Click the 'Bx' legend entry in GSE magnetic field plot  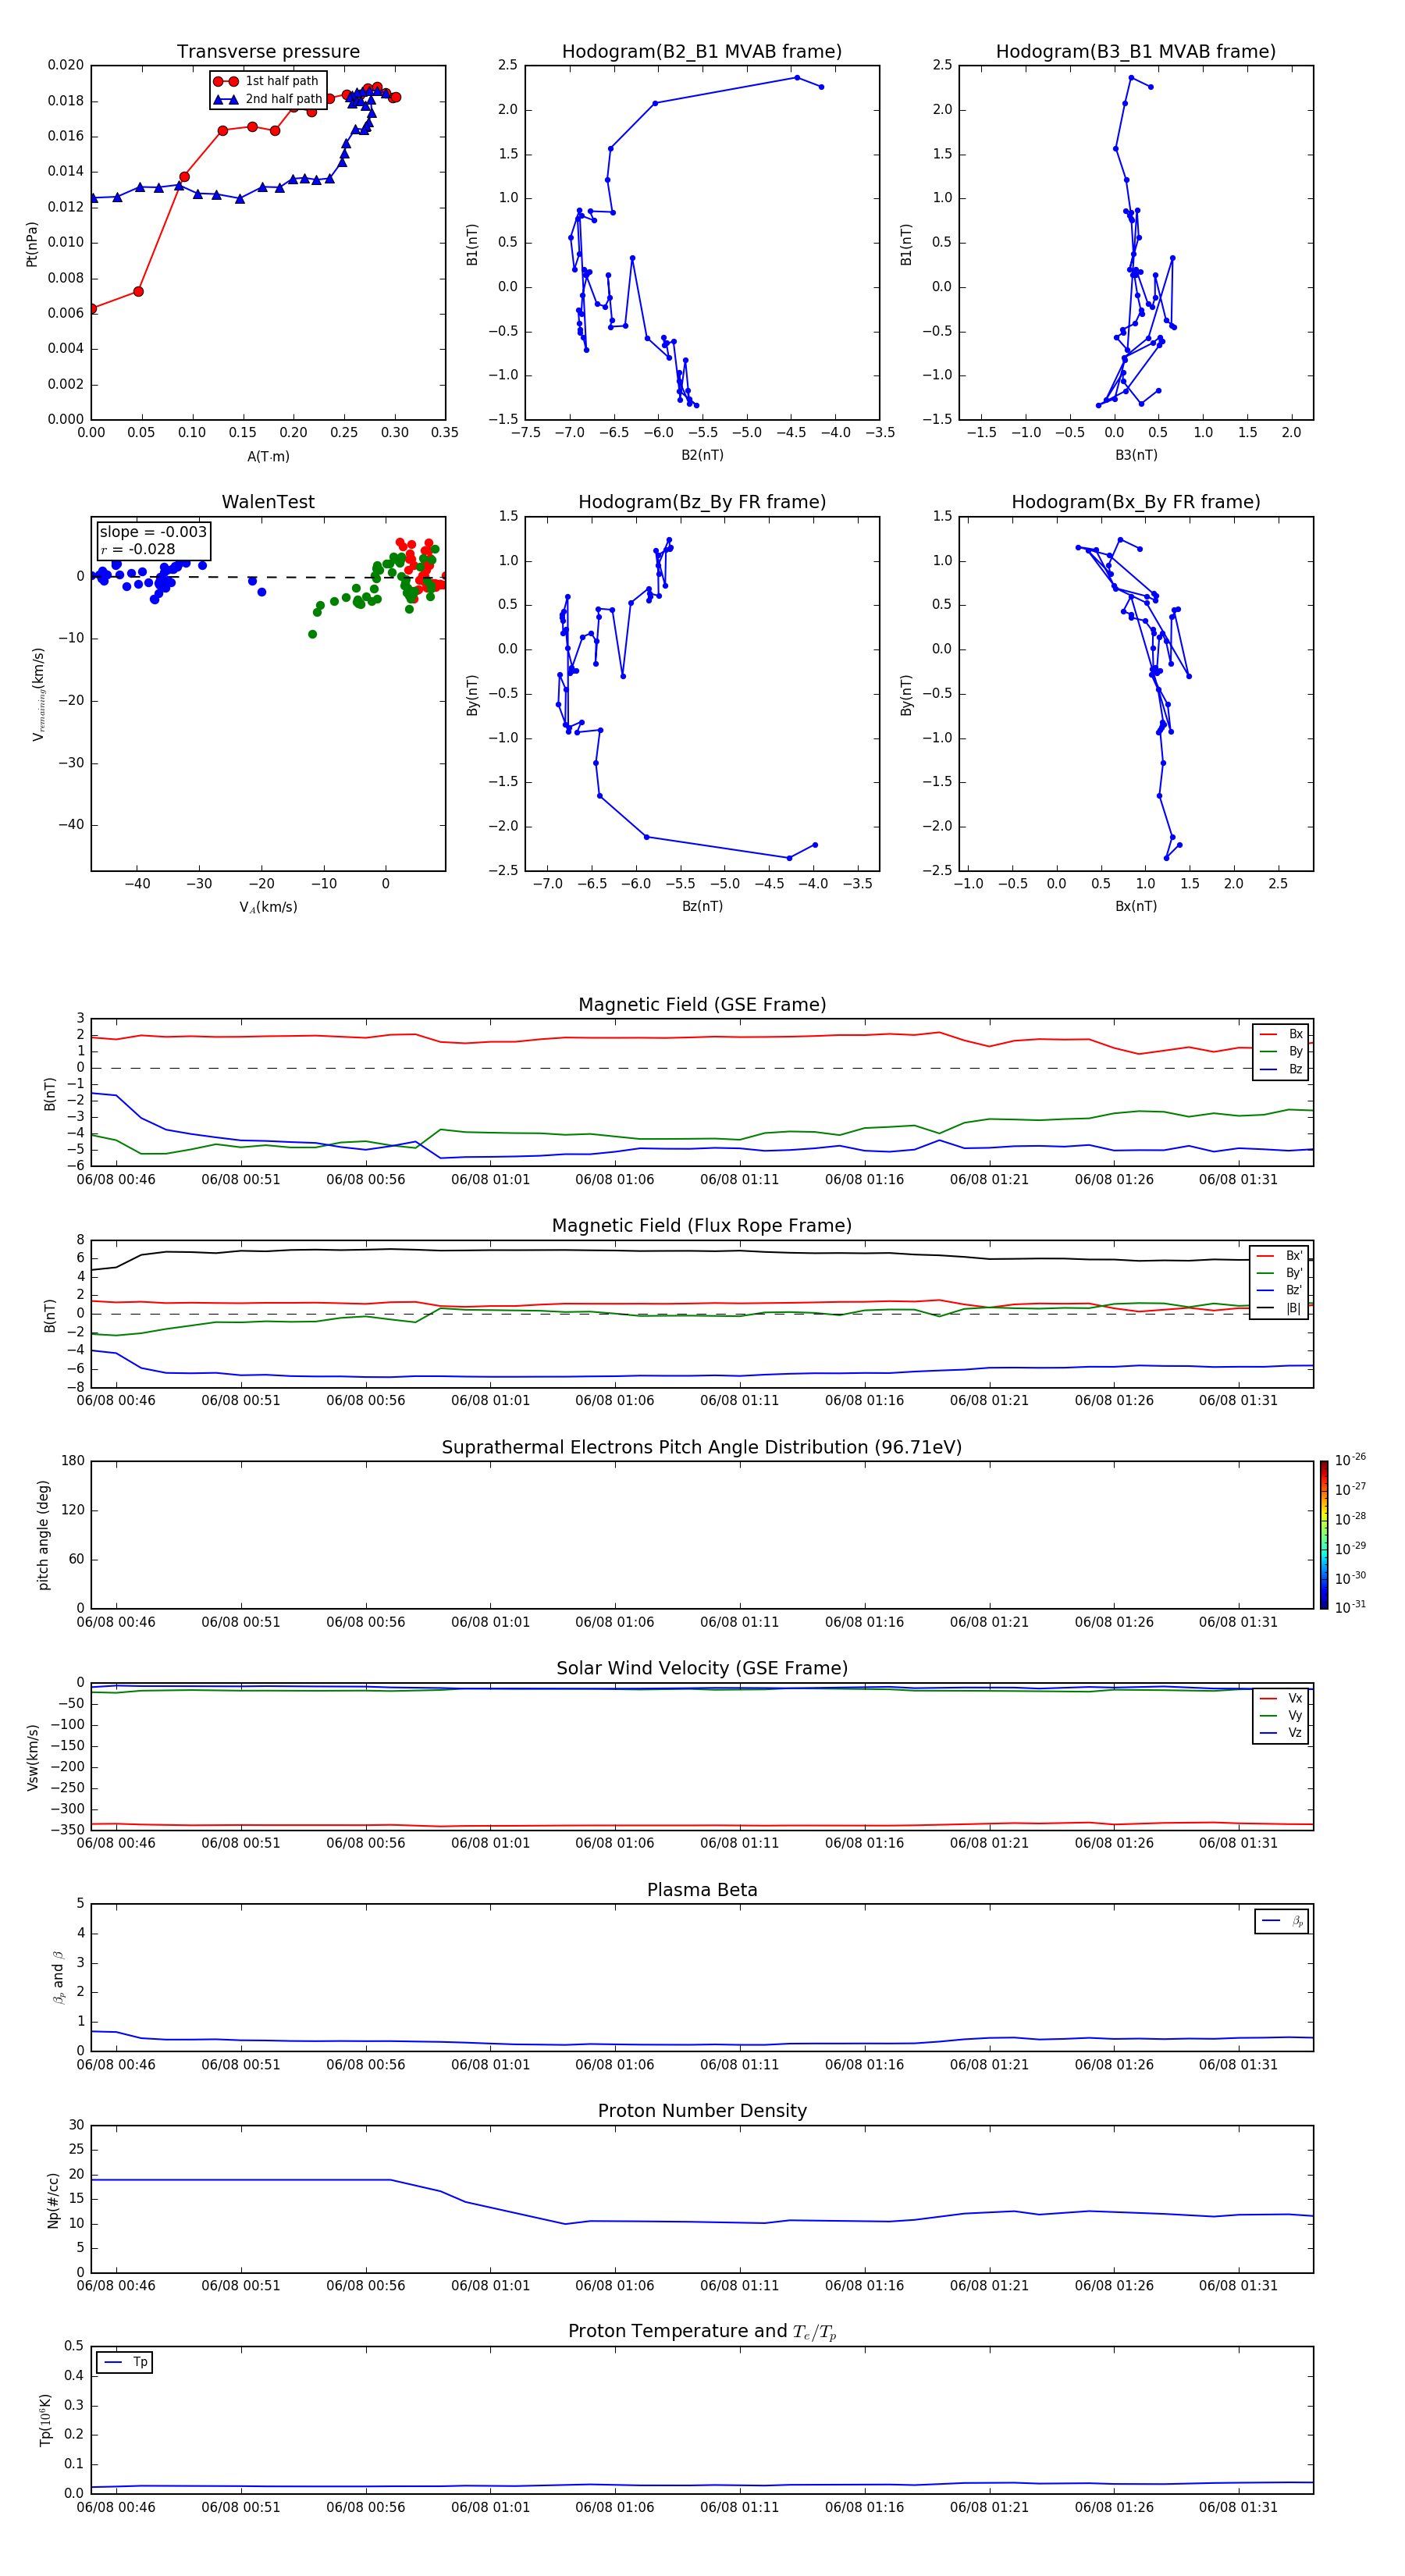coord(1281,1034)
